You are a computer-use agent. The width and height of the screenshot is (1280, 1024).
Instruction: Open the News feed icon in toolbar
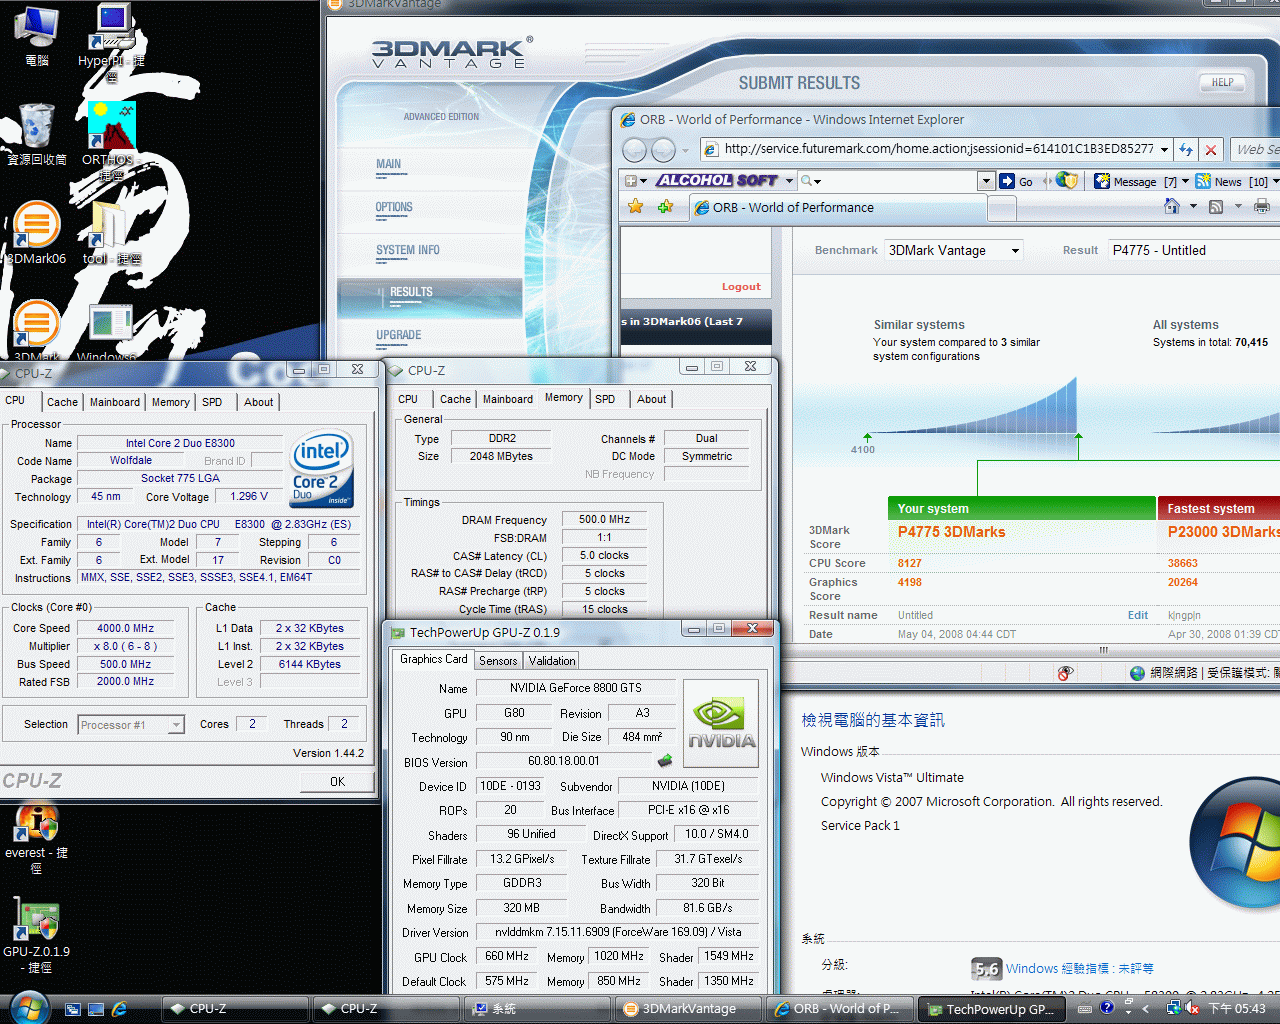pos(1203,181)
